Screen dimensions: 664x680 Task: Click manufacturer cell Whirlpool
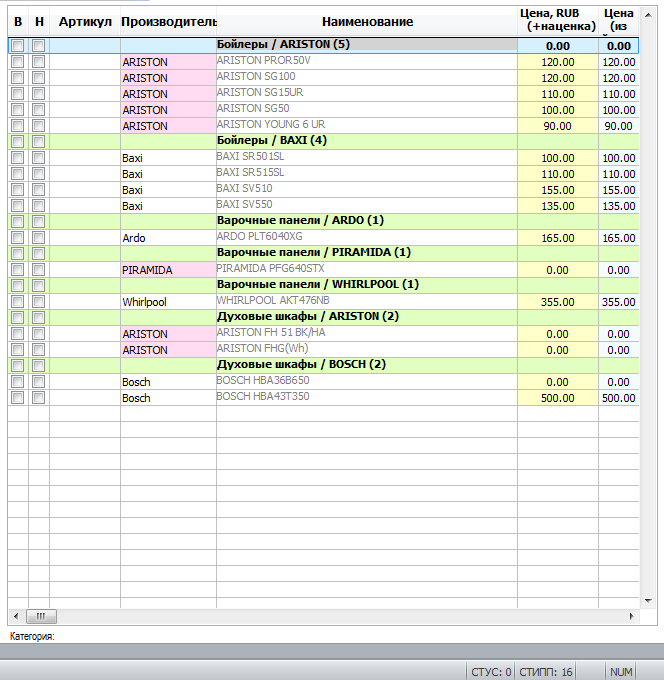click(168, 302)
